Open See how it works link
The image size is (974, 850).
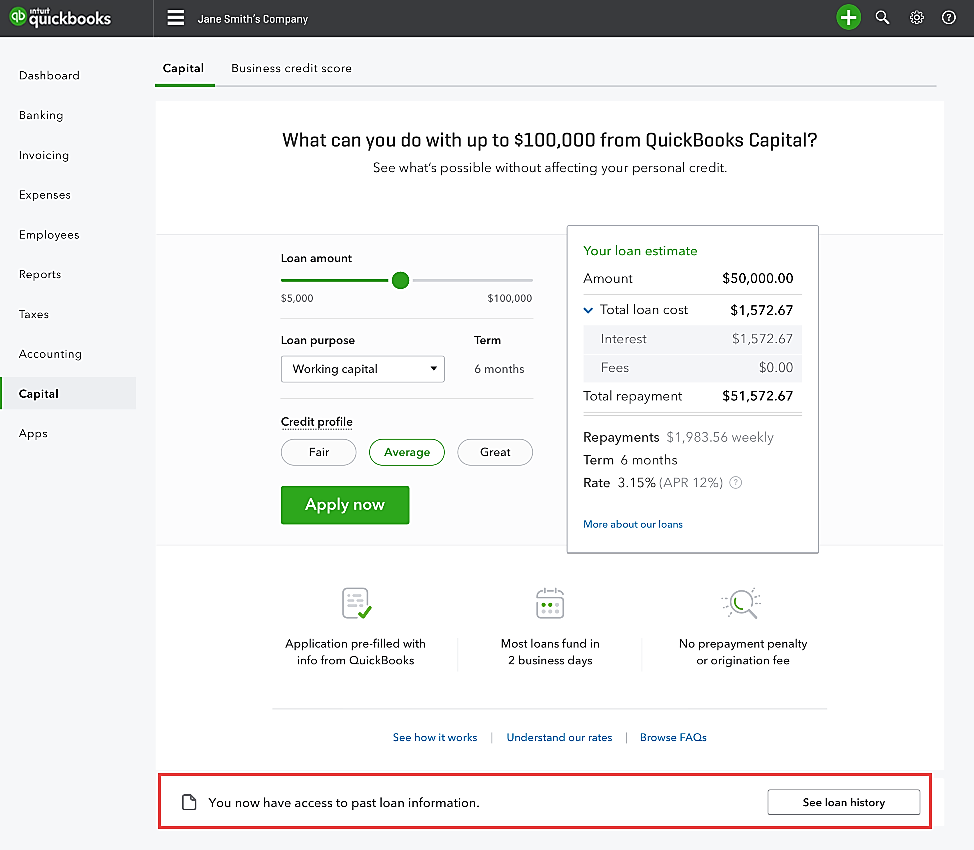(435, 738)
